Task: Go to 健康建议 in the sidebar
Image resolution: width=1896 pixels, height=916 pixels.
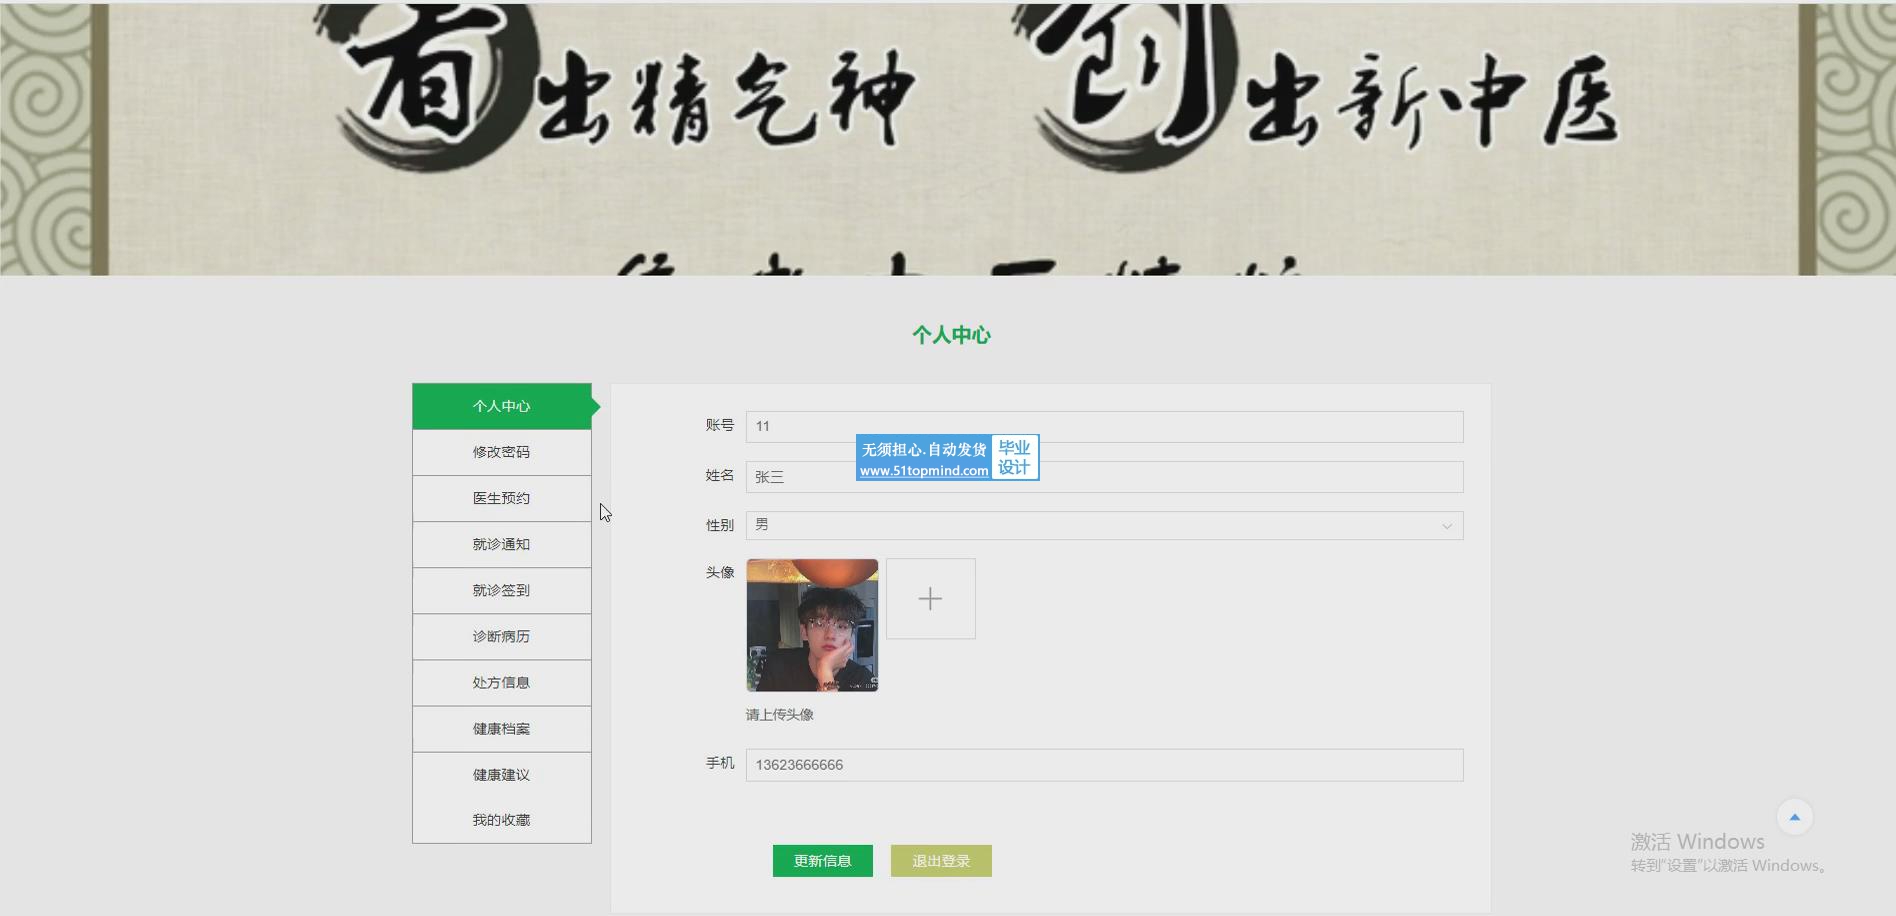Action: coord(502,775)
